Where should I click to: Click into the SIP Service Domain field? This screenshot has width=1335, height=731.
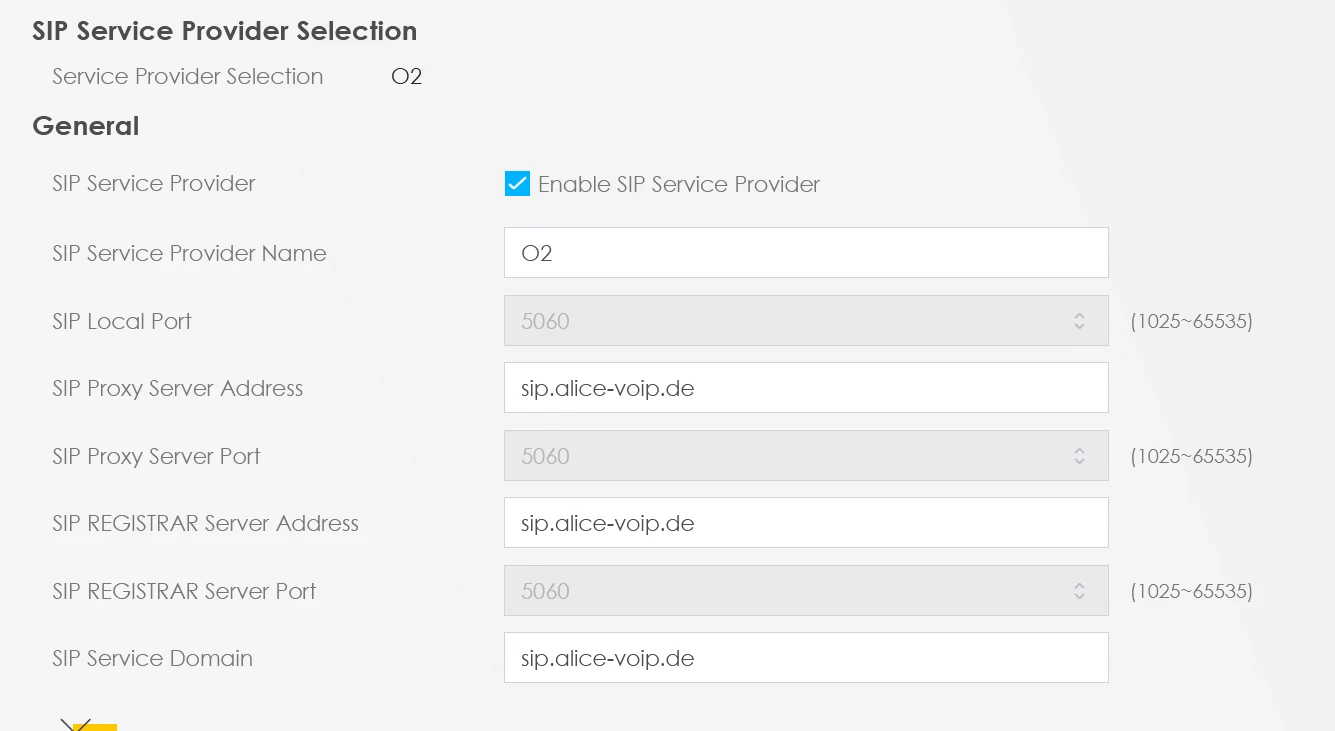coord(805,658)
